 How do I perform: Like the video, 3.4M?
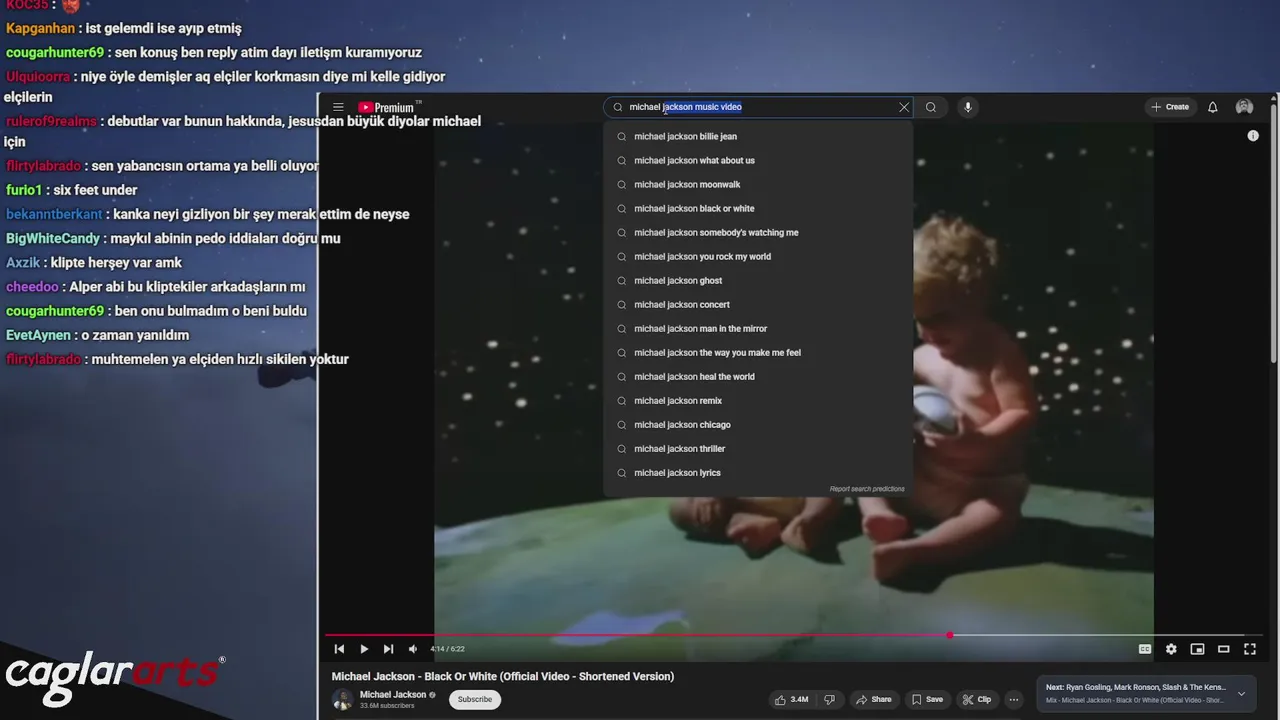pyautogui.click(x=791, y=699)
